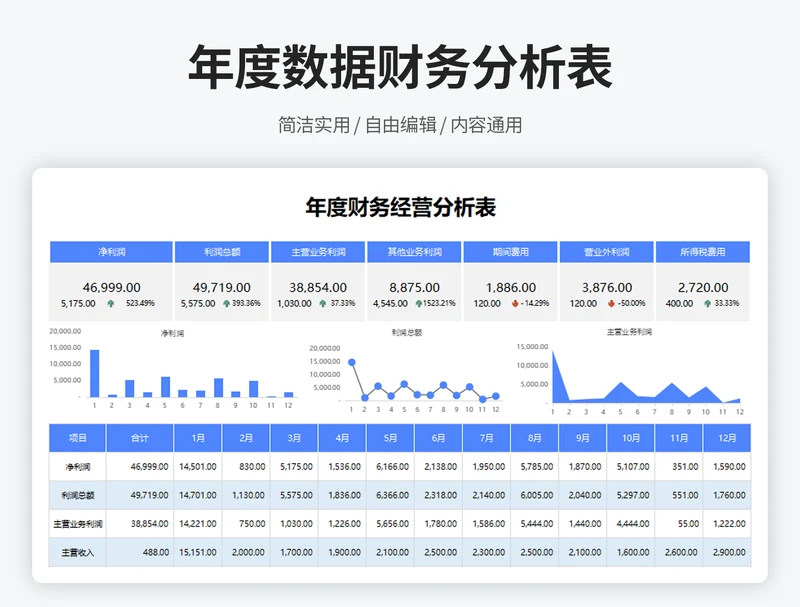This screenshot has height=607, width=800.
Task: Click the red down arrow beside -14.29%
Action: 515,304
